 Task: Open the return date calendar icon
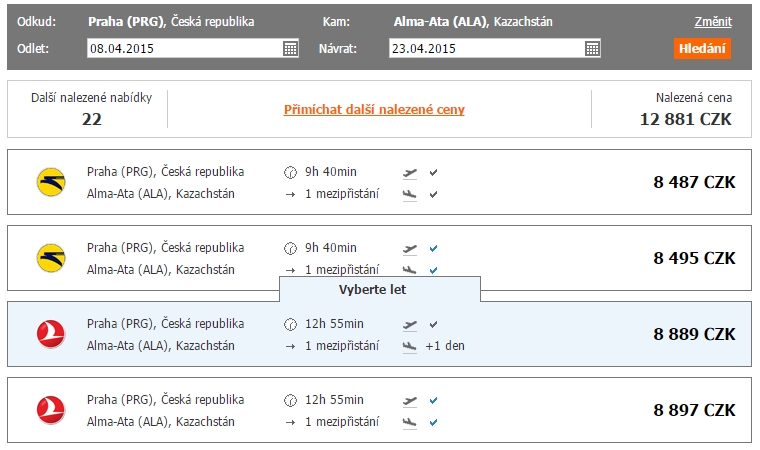coord(592,48)
